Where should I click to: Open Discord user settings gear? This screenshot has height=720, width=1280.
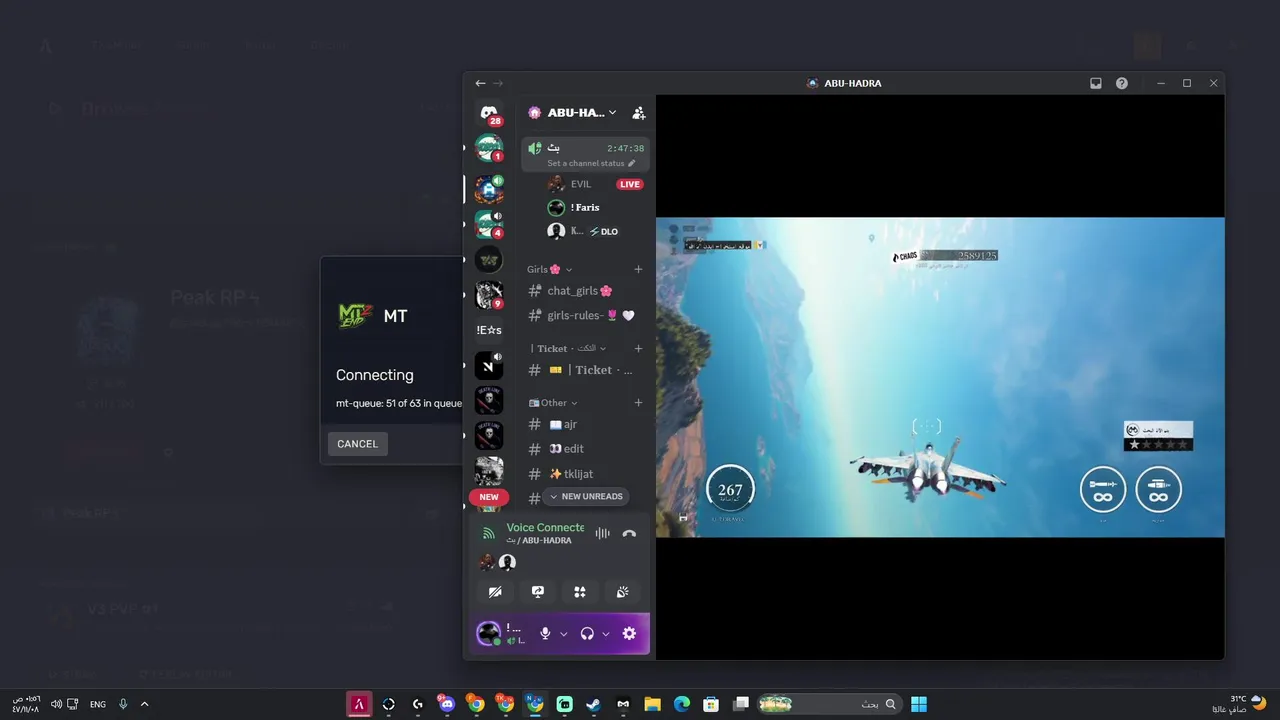pos(629,633)
